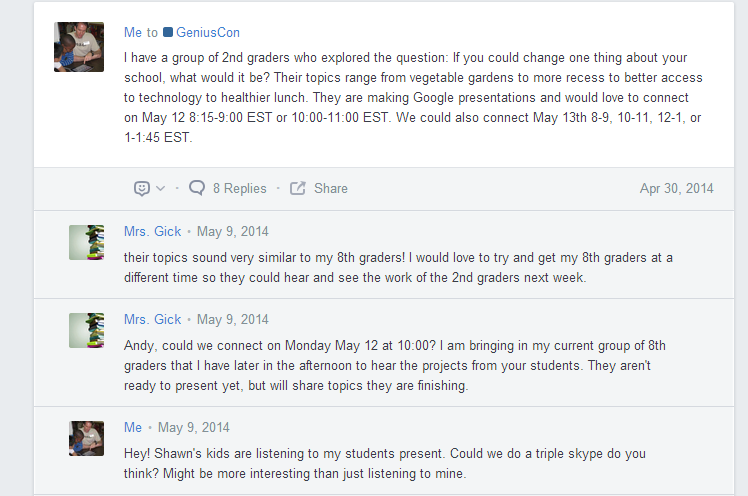The height and width of the screenshot is (496, 748).
Task: Click the "Me" author name in post header
Action: coord(133,33)
